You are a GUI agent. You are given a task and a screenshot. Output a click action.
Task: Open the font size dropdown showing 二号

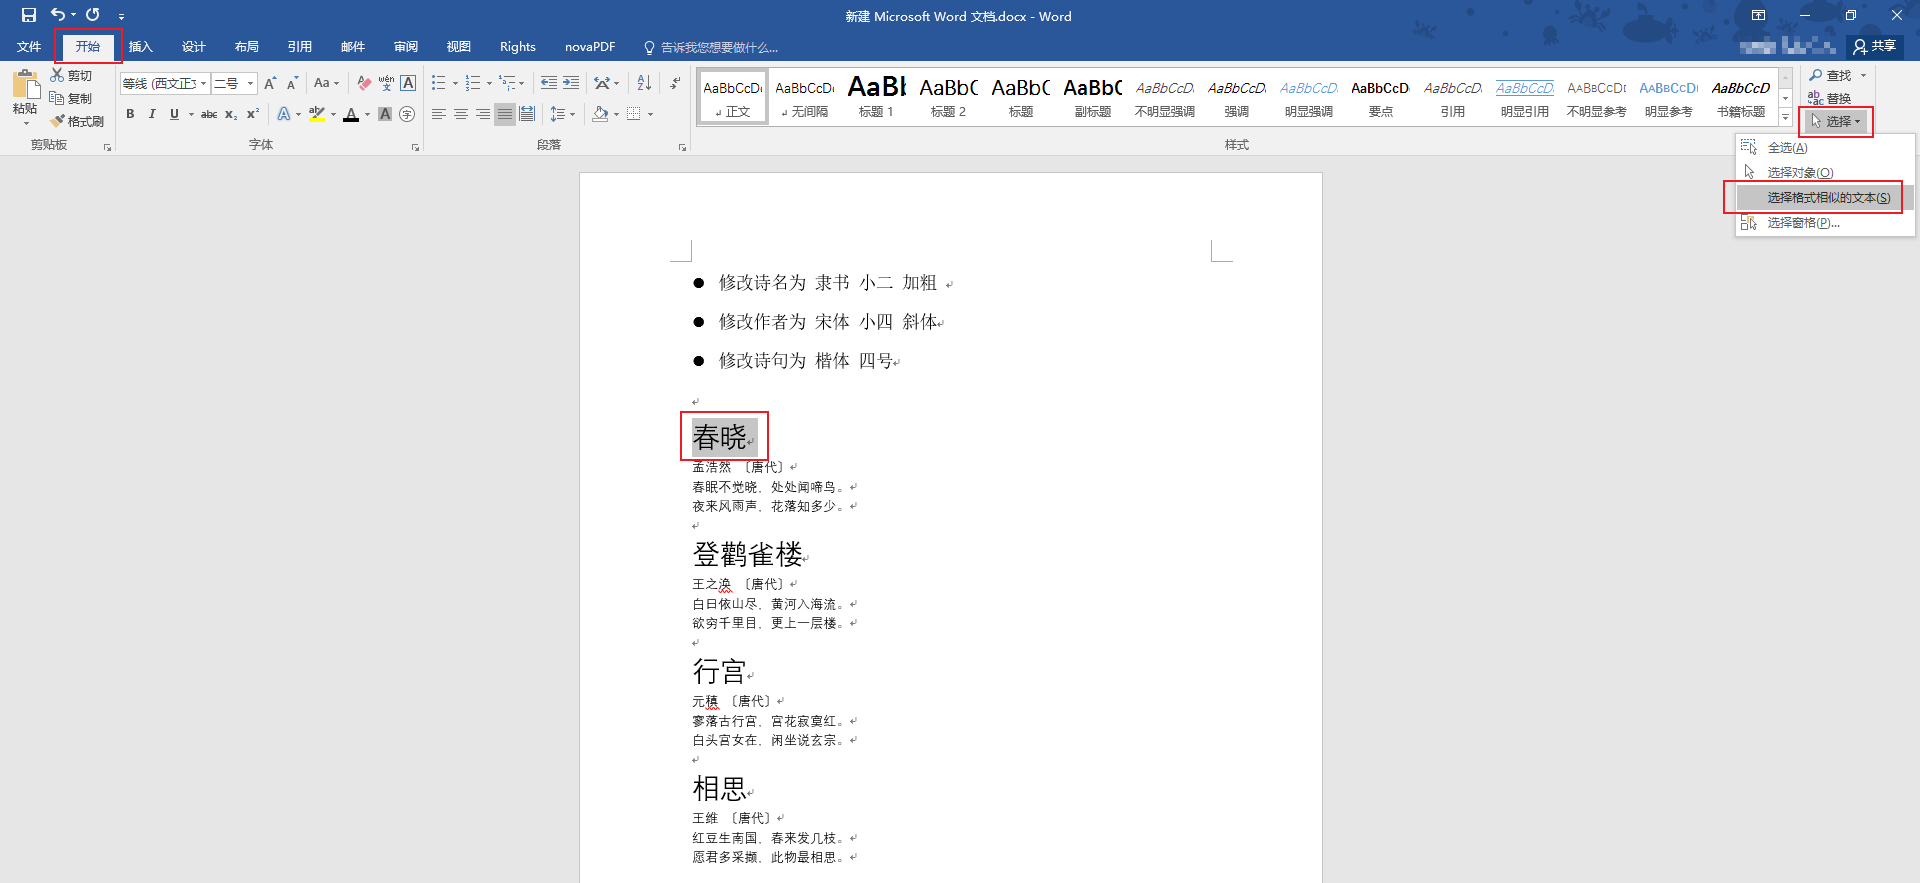(250, 83)
